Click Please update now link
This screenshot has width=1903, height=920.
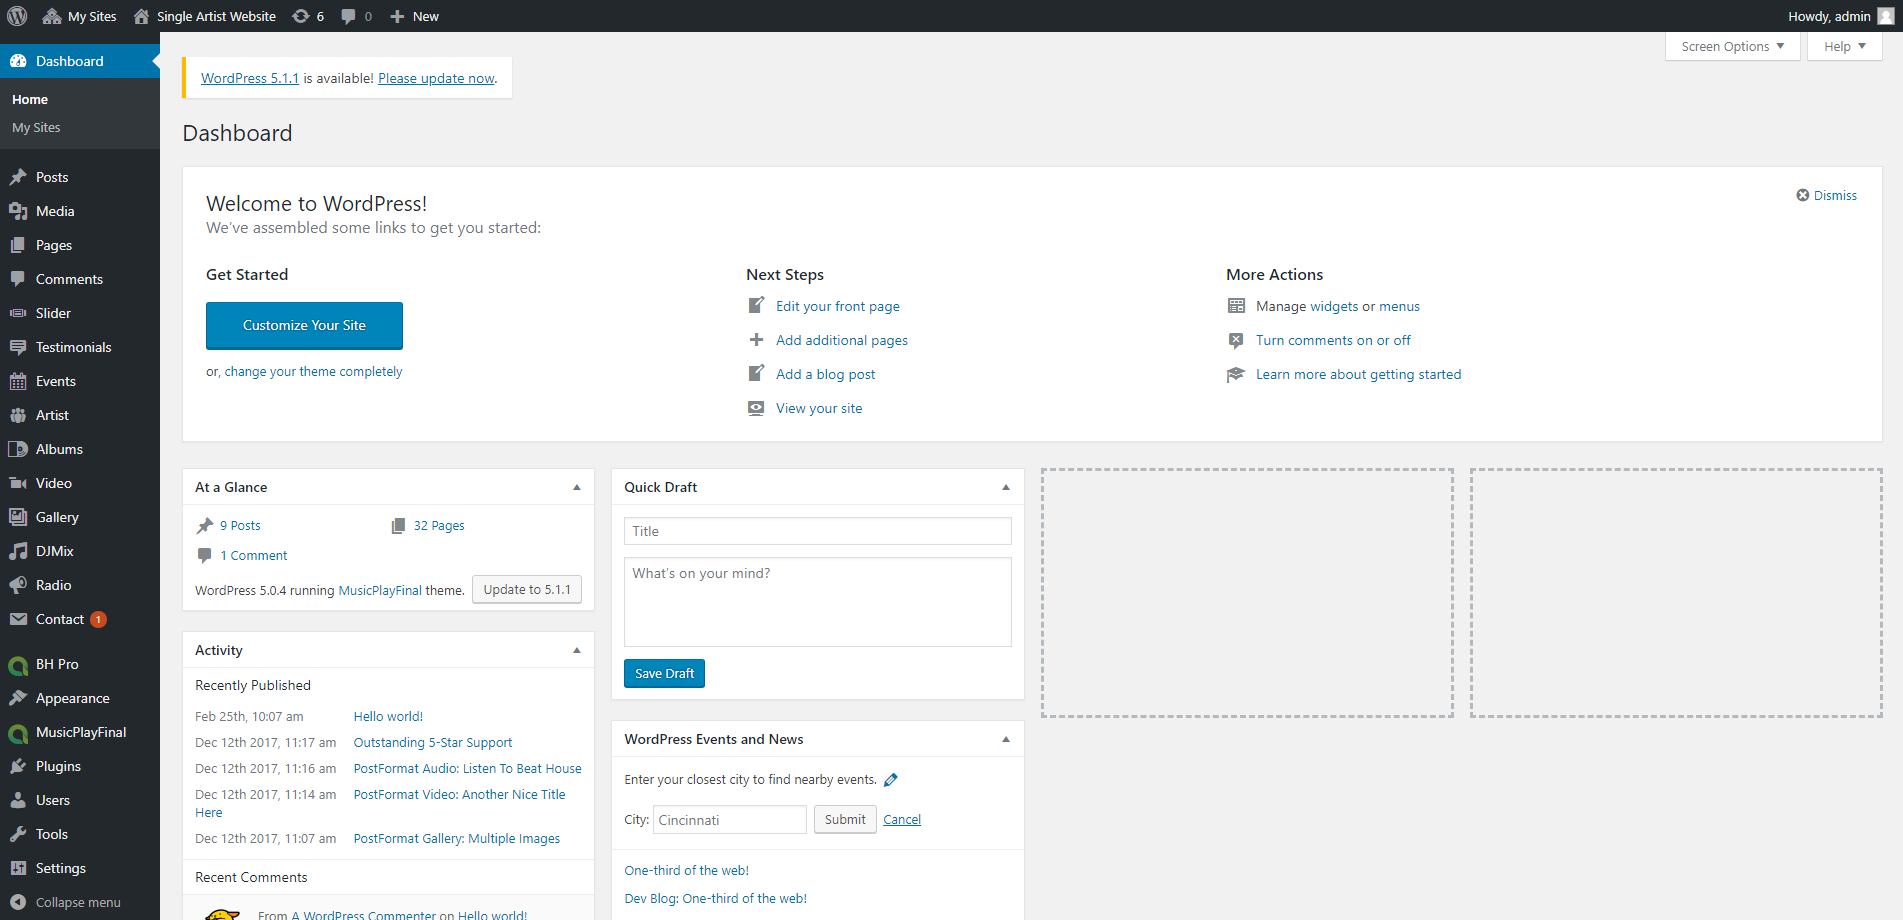pos(436,78)
